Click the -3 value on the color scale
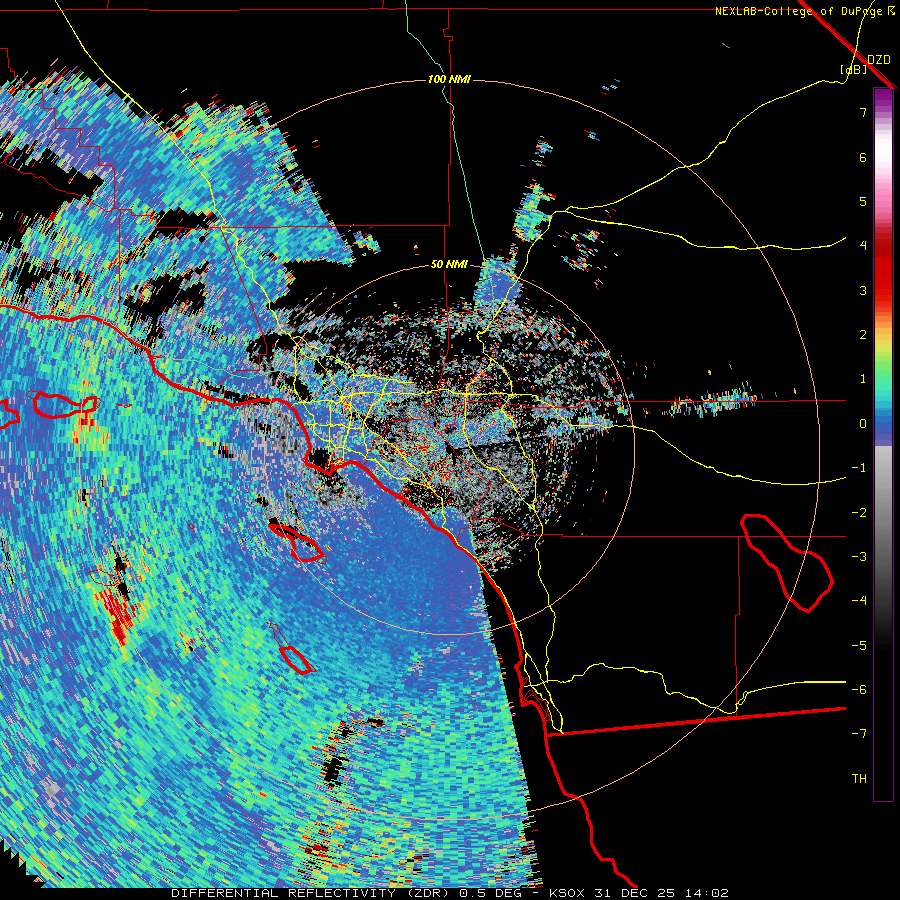The width and height of the screenshot is (900, 900). click(x=859, y=557)
